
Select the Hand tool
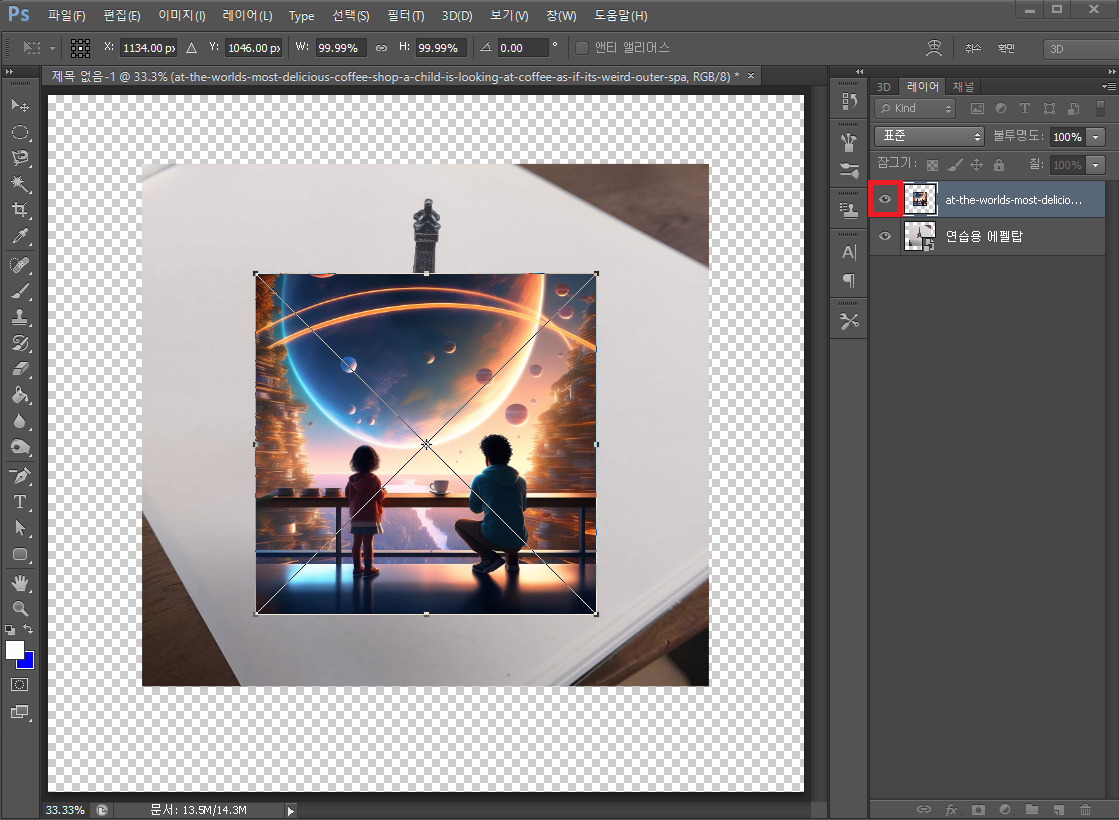20,583
